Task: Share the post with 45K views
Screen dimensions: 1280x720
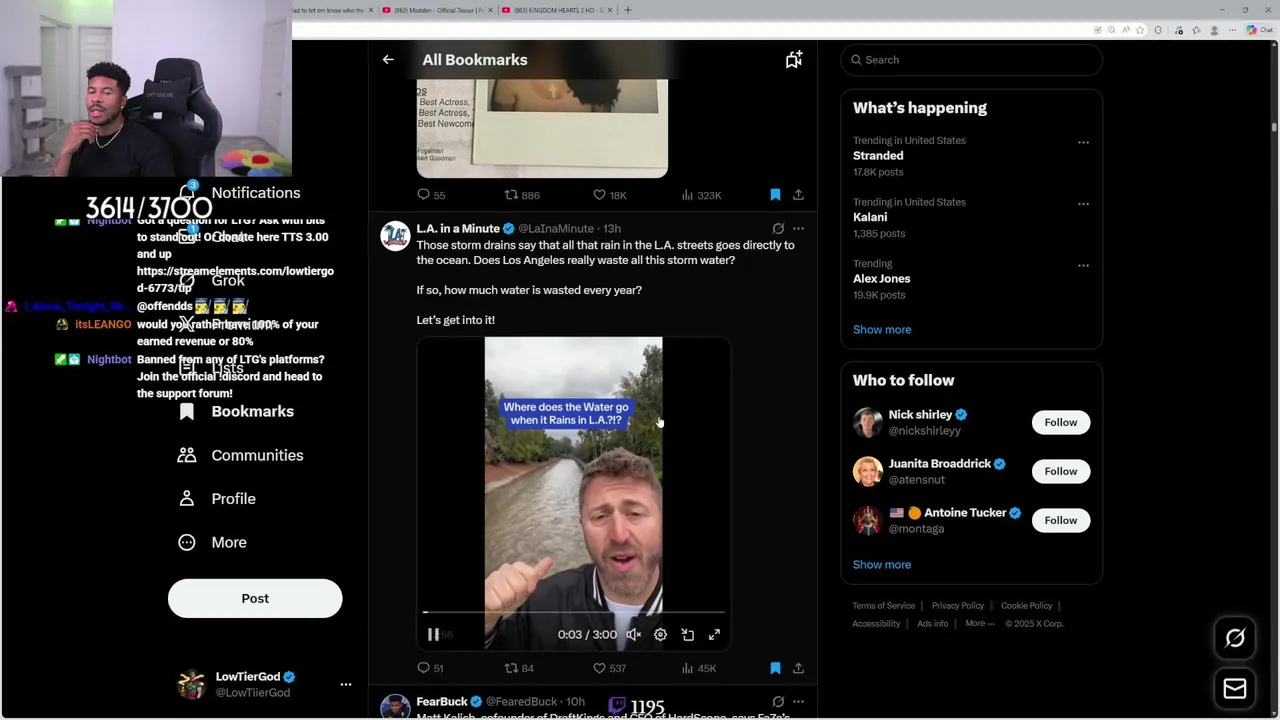Action: (798, 668)
